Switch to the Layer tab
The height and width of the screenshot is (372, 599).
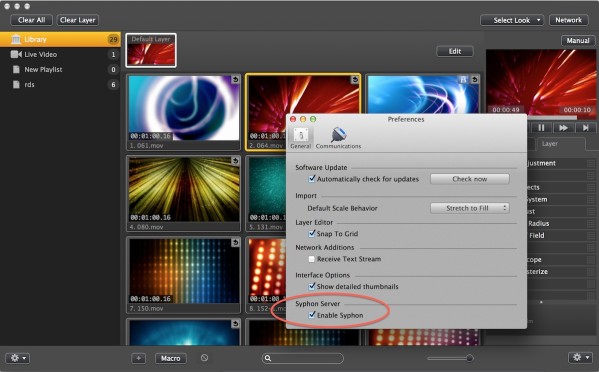(x=550, y=144)
